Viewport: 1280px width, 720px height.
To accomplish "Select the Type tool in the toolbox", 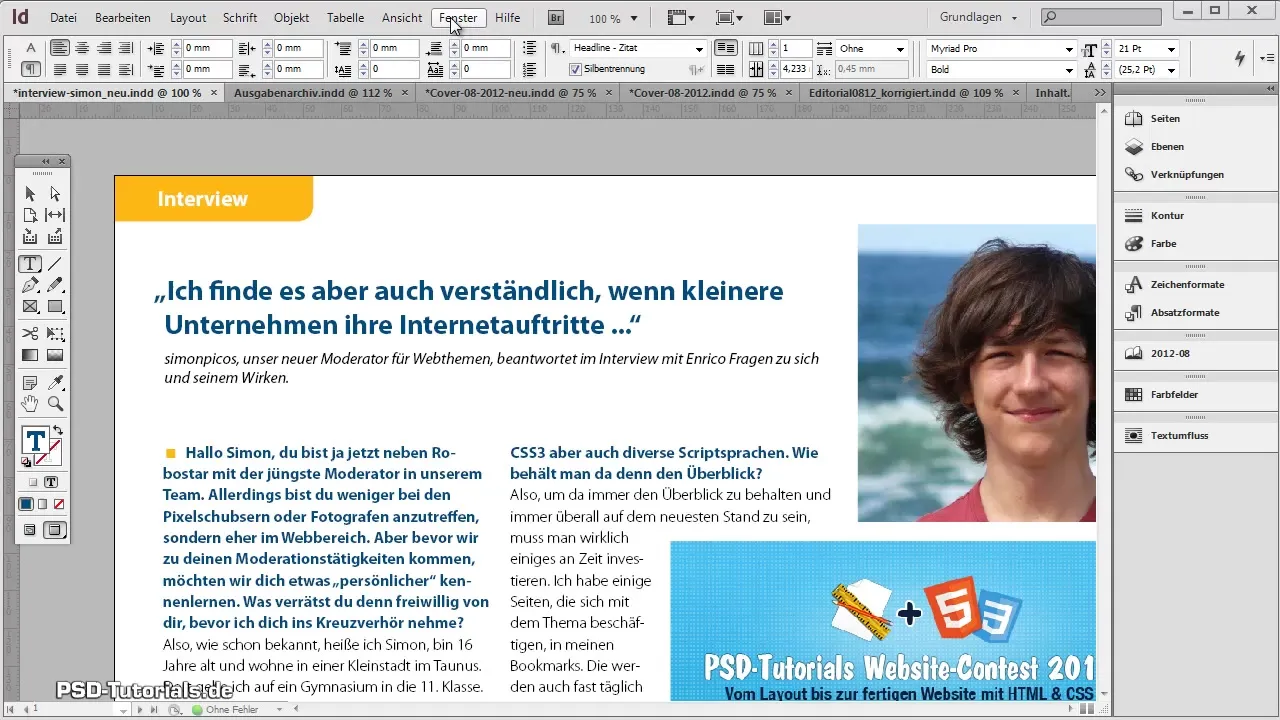I will [30, 264].
